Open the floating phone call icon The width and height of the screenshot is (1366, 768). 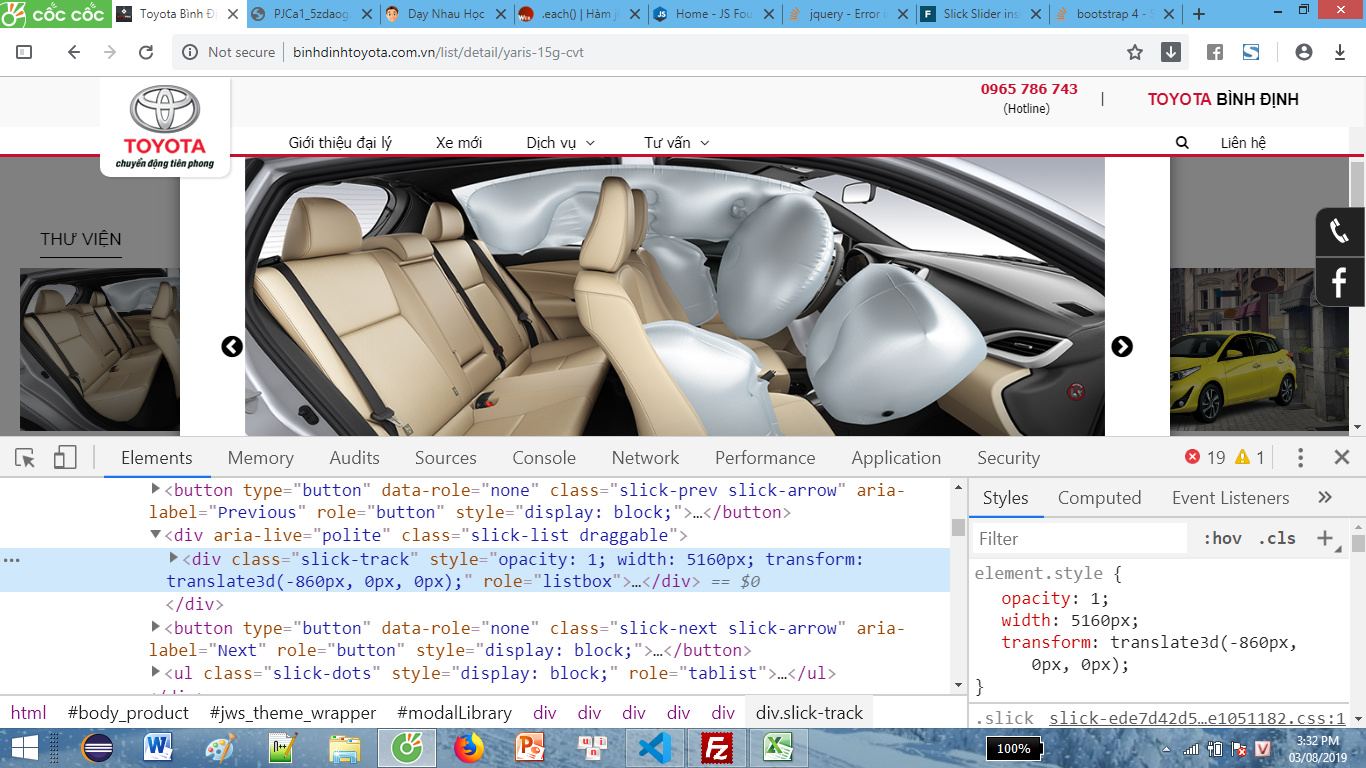(1340, 232)
